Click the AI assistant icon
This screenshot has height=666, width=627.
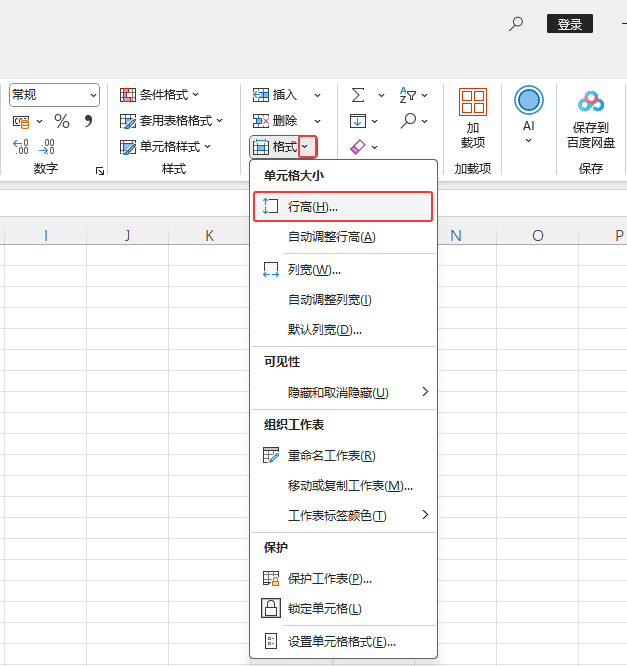click(528, 115)
